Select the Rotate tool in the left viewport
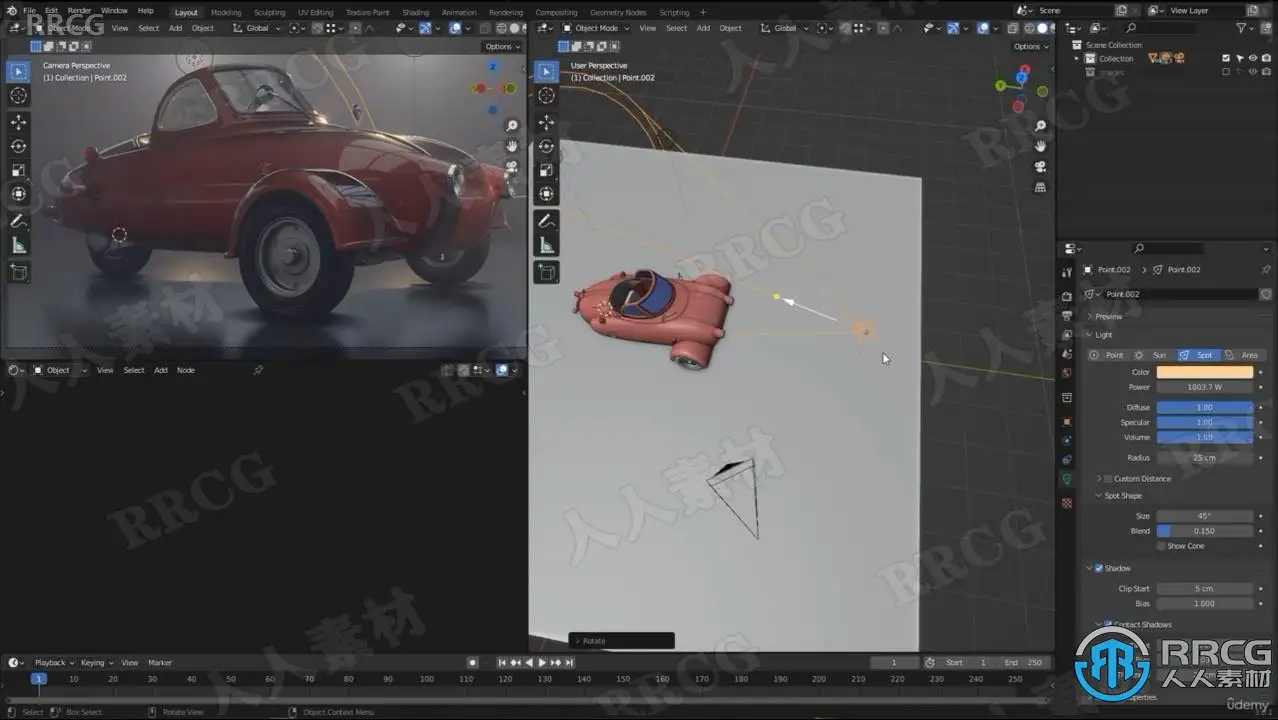Screen dimensions: 1278x720 tap(18, 146)
